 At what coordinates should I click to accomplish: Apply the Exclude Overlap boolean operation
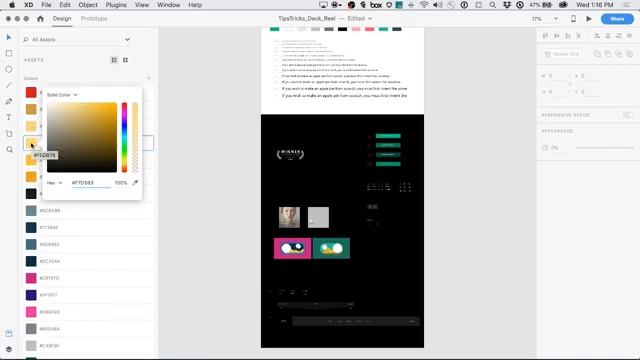pos(629,54)
